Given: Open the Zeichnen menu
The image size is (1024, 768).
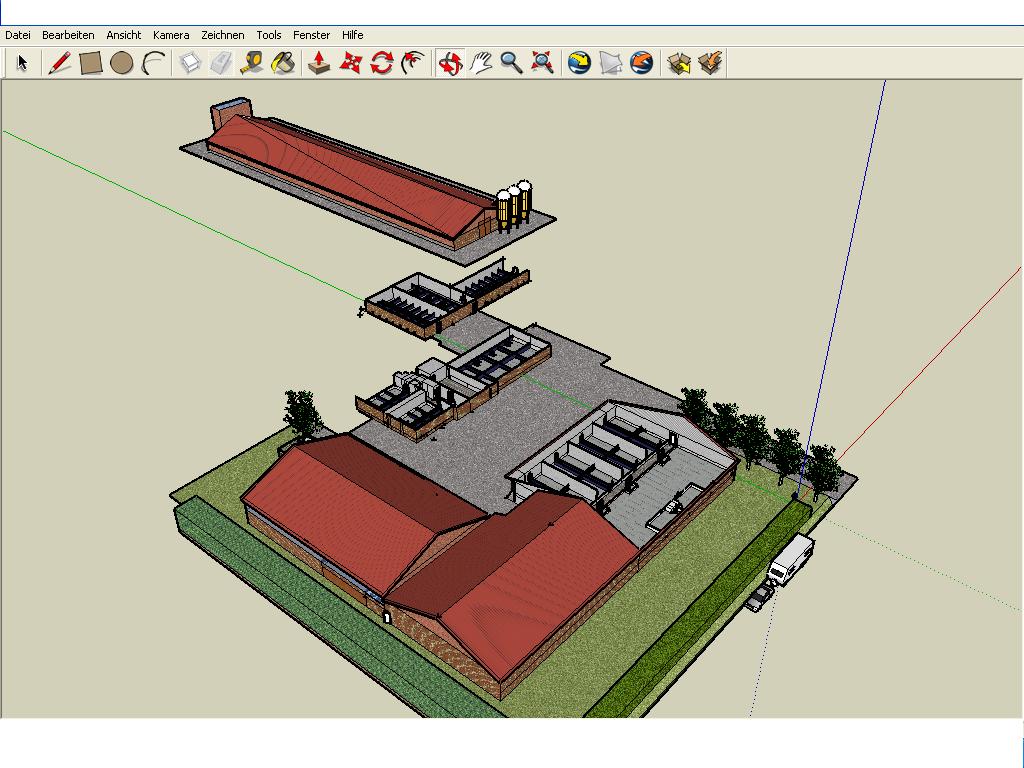Looking at the screenshot, I should point(222,35).
